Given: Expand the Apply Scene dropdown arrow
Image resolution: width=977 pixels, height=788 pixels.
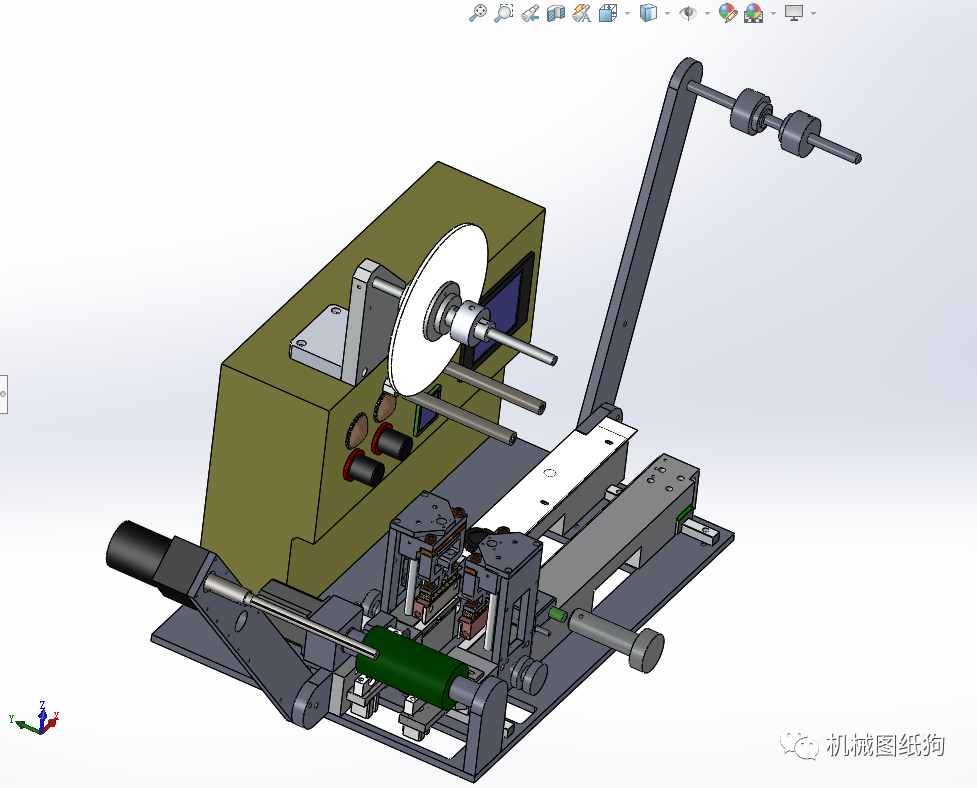Looking at the screenshot, I should click(x=773, y=13).
